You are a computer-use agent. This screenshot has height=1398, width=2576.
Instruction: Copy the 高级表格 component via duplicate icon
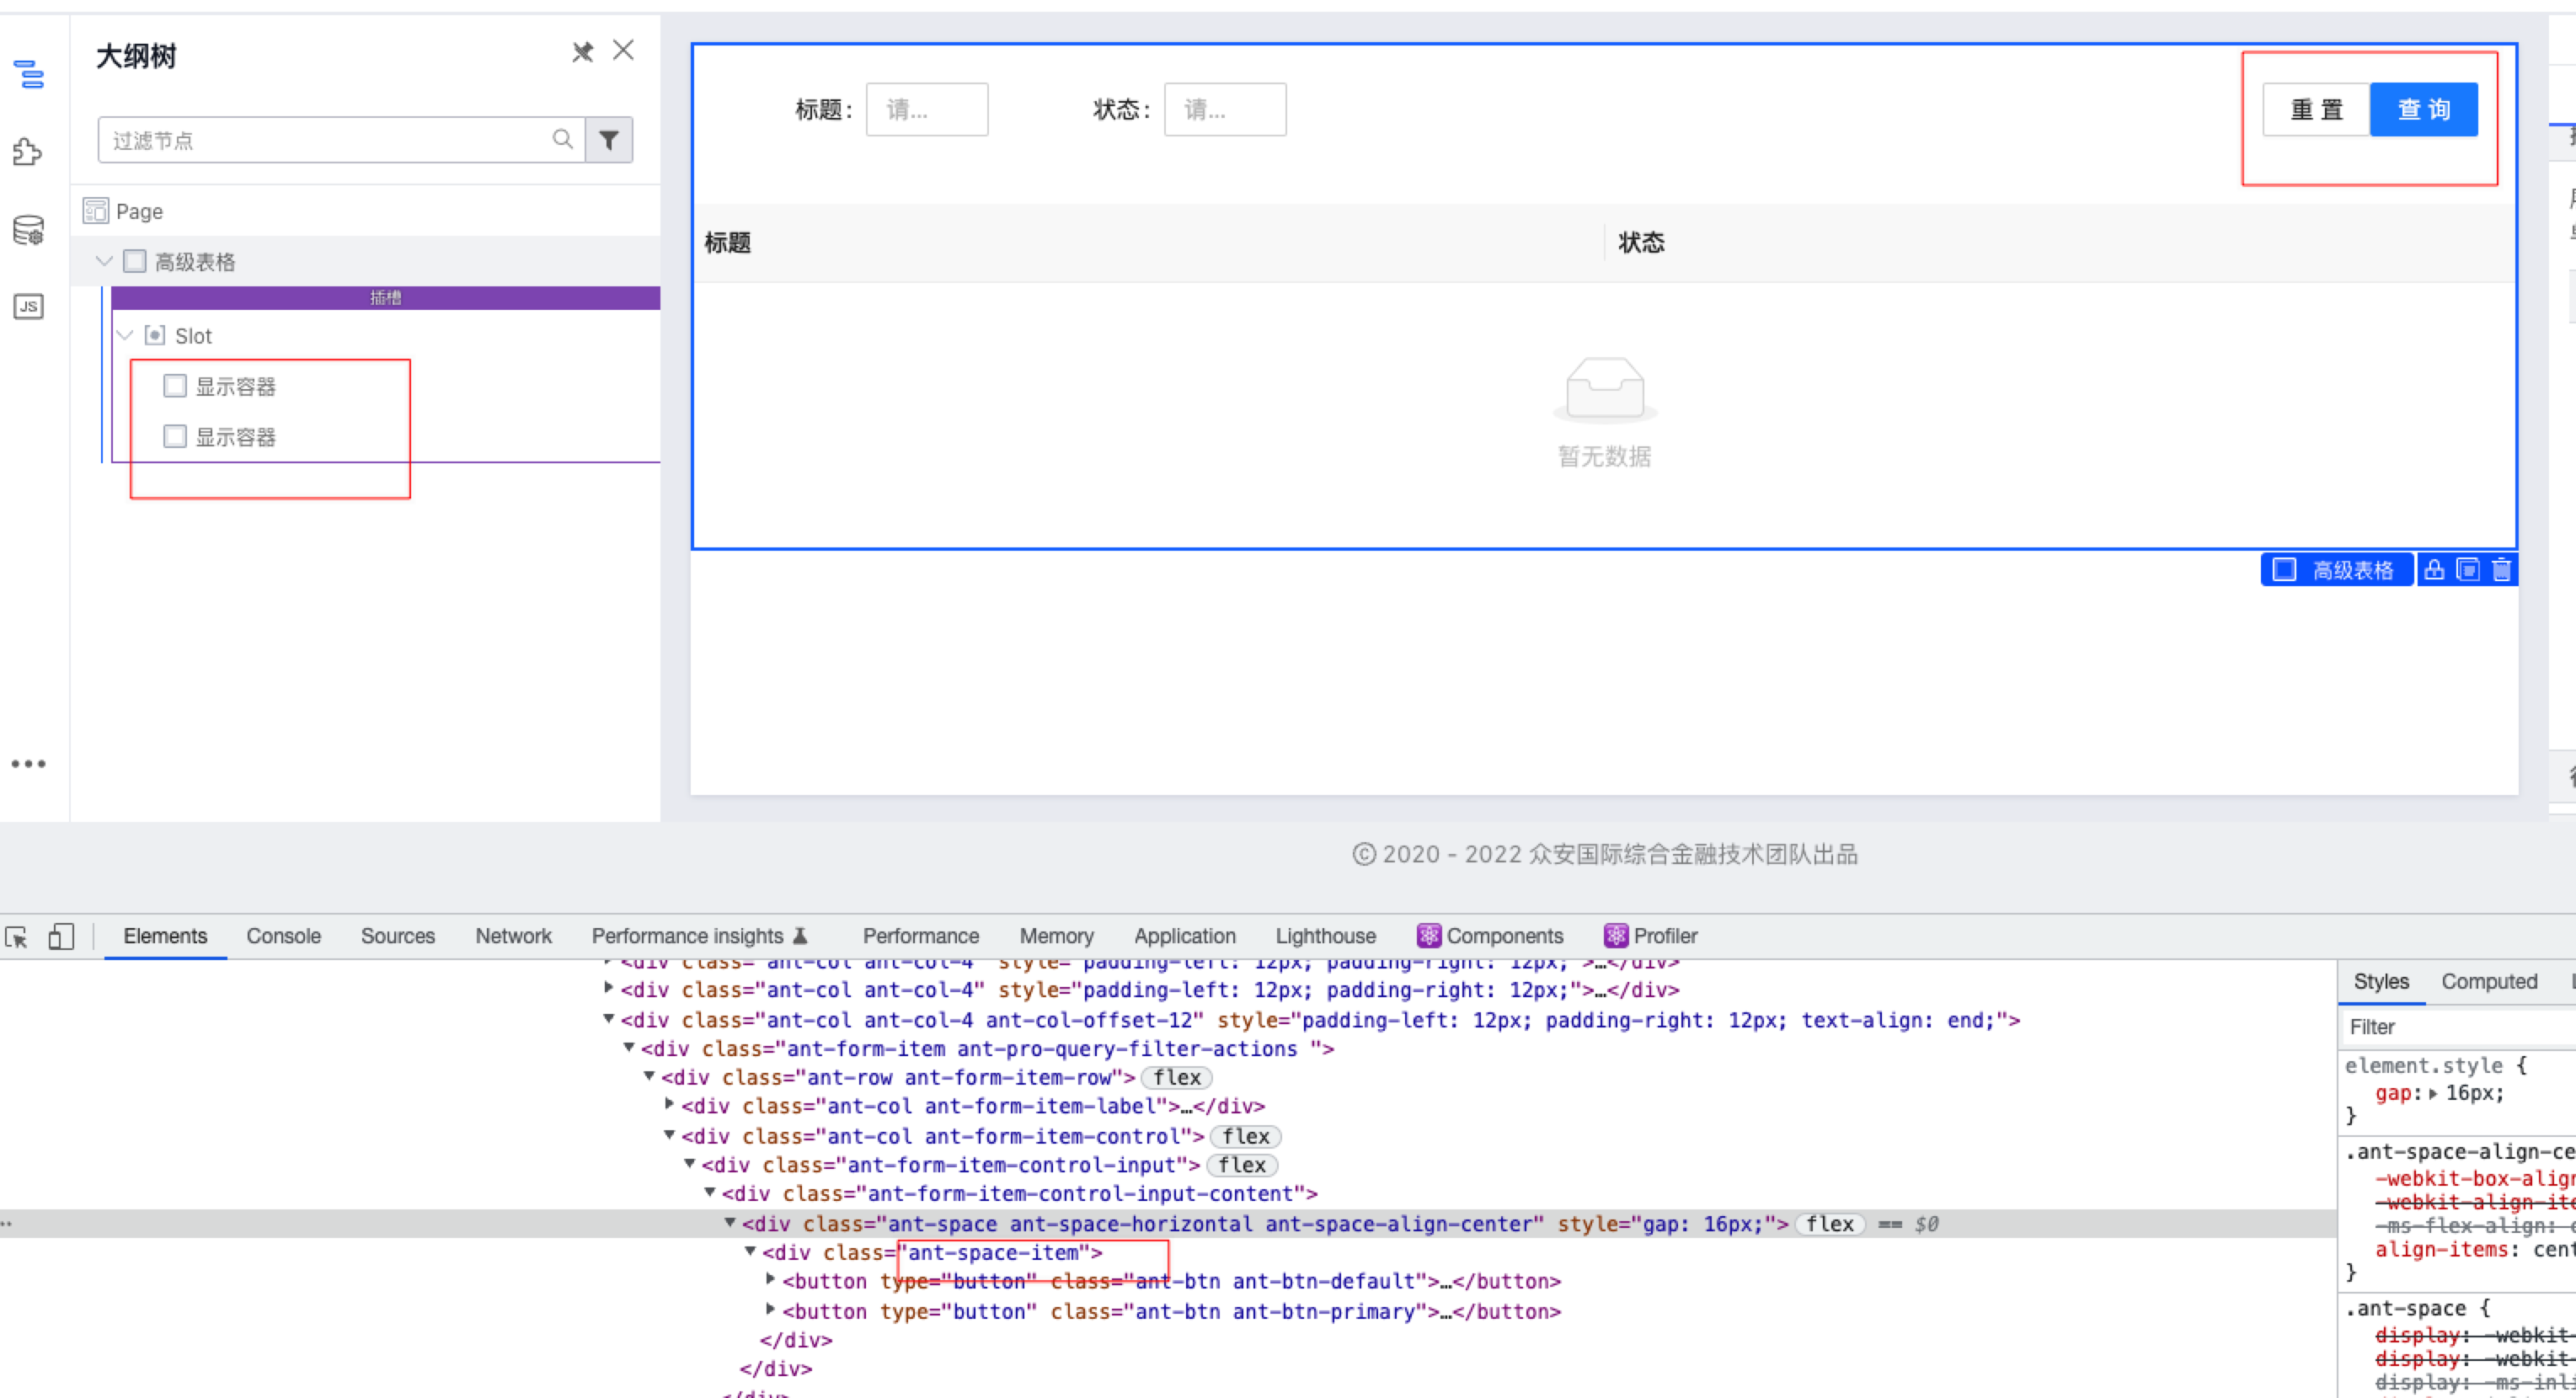click(x=2468, y=569)
